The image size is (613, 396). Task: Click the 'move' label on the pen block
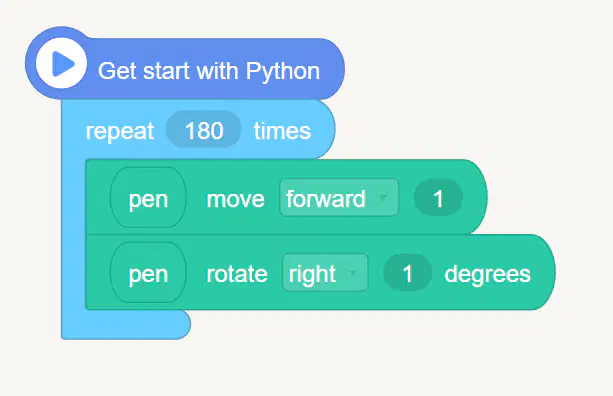point(235,199)
